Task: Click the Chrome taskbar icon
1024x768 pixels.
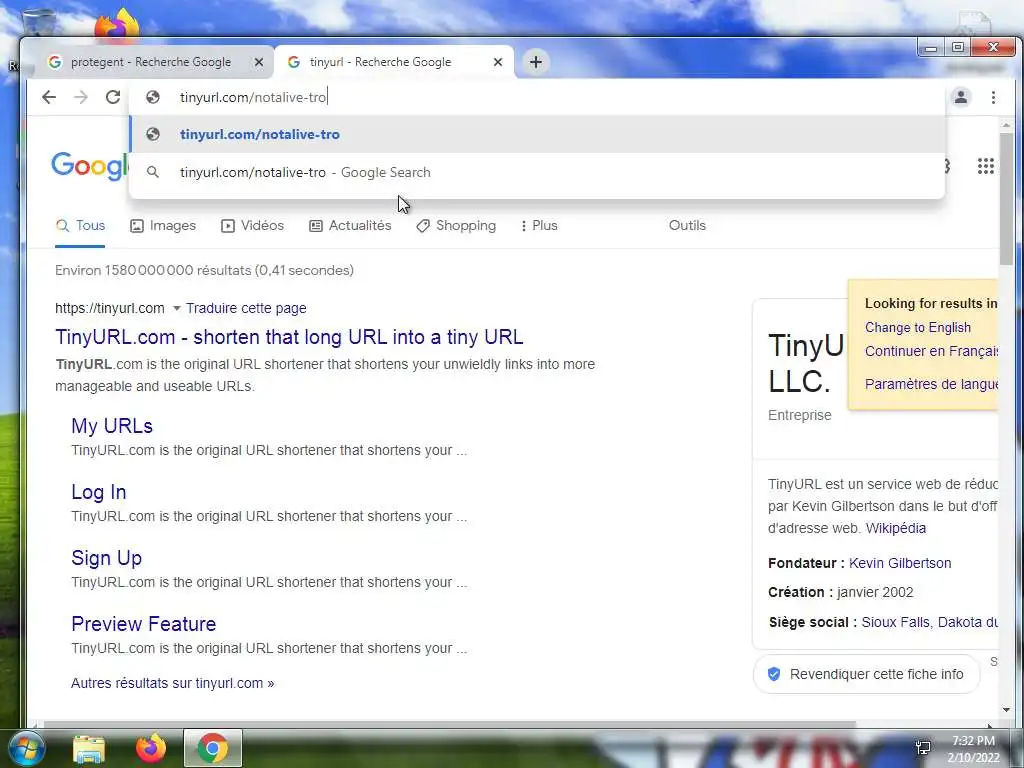Action: click(x=213, y=748)
